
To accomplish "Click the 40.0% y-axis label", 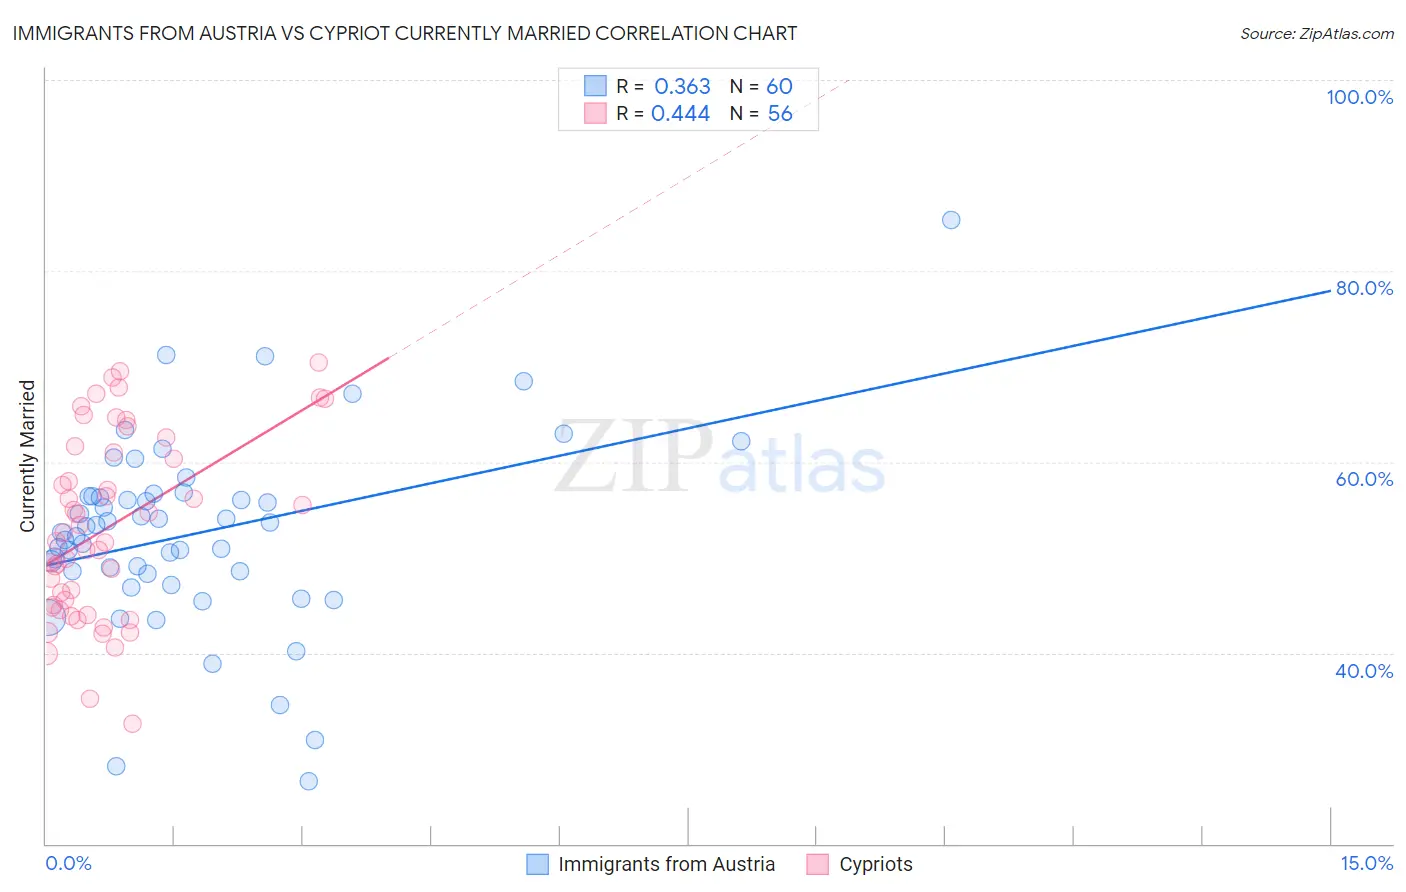I will [1364, 671].
